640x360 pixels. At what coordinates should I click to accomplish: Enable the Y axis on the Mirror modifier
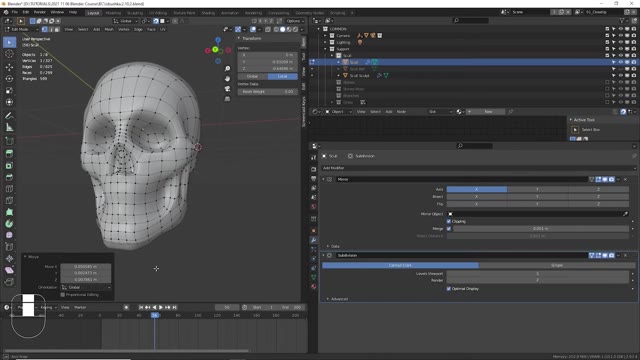(537, 189)
